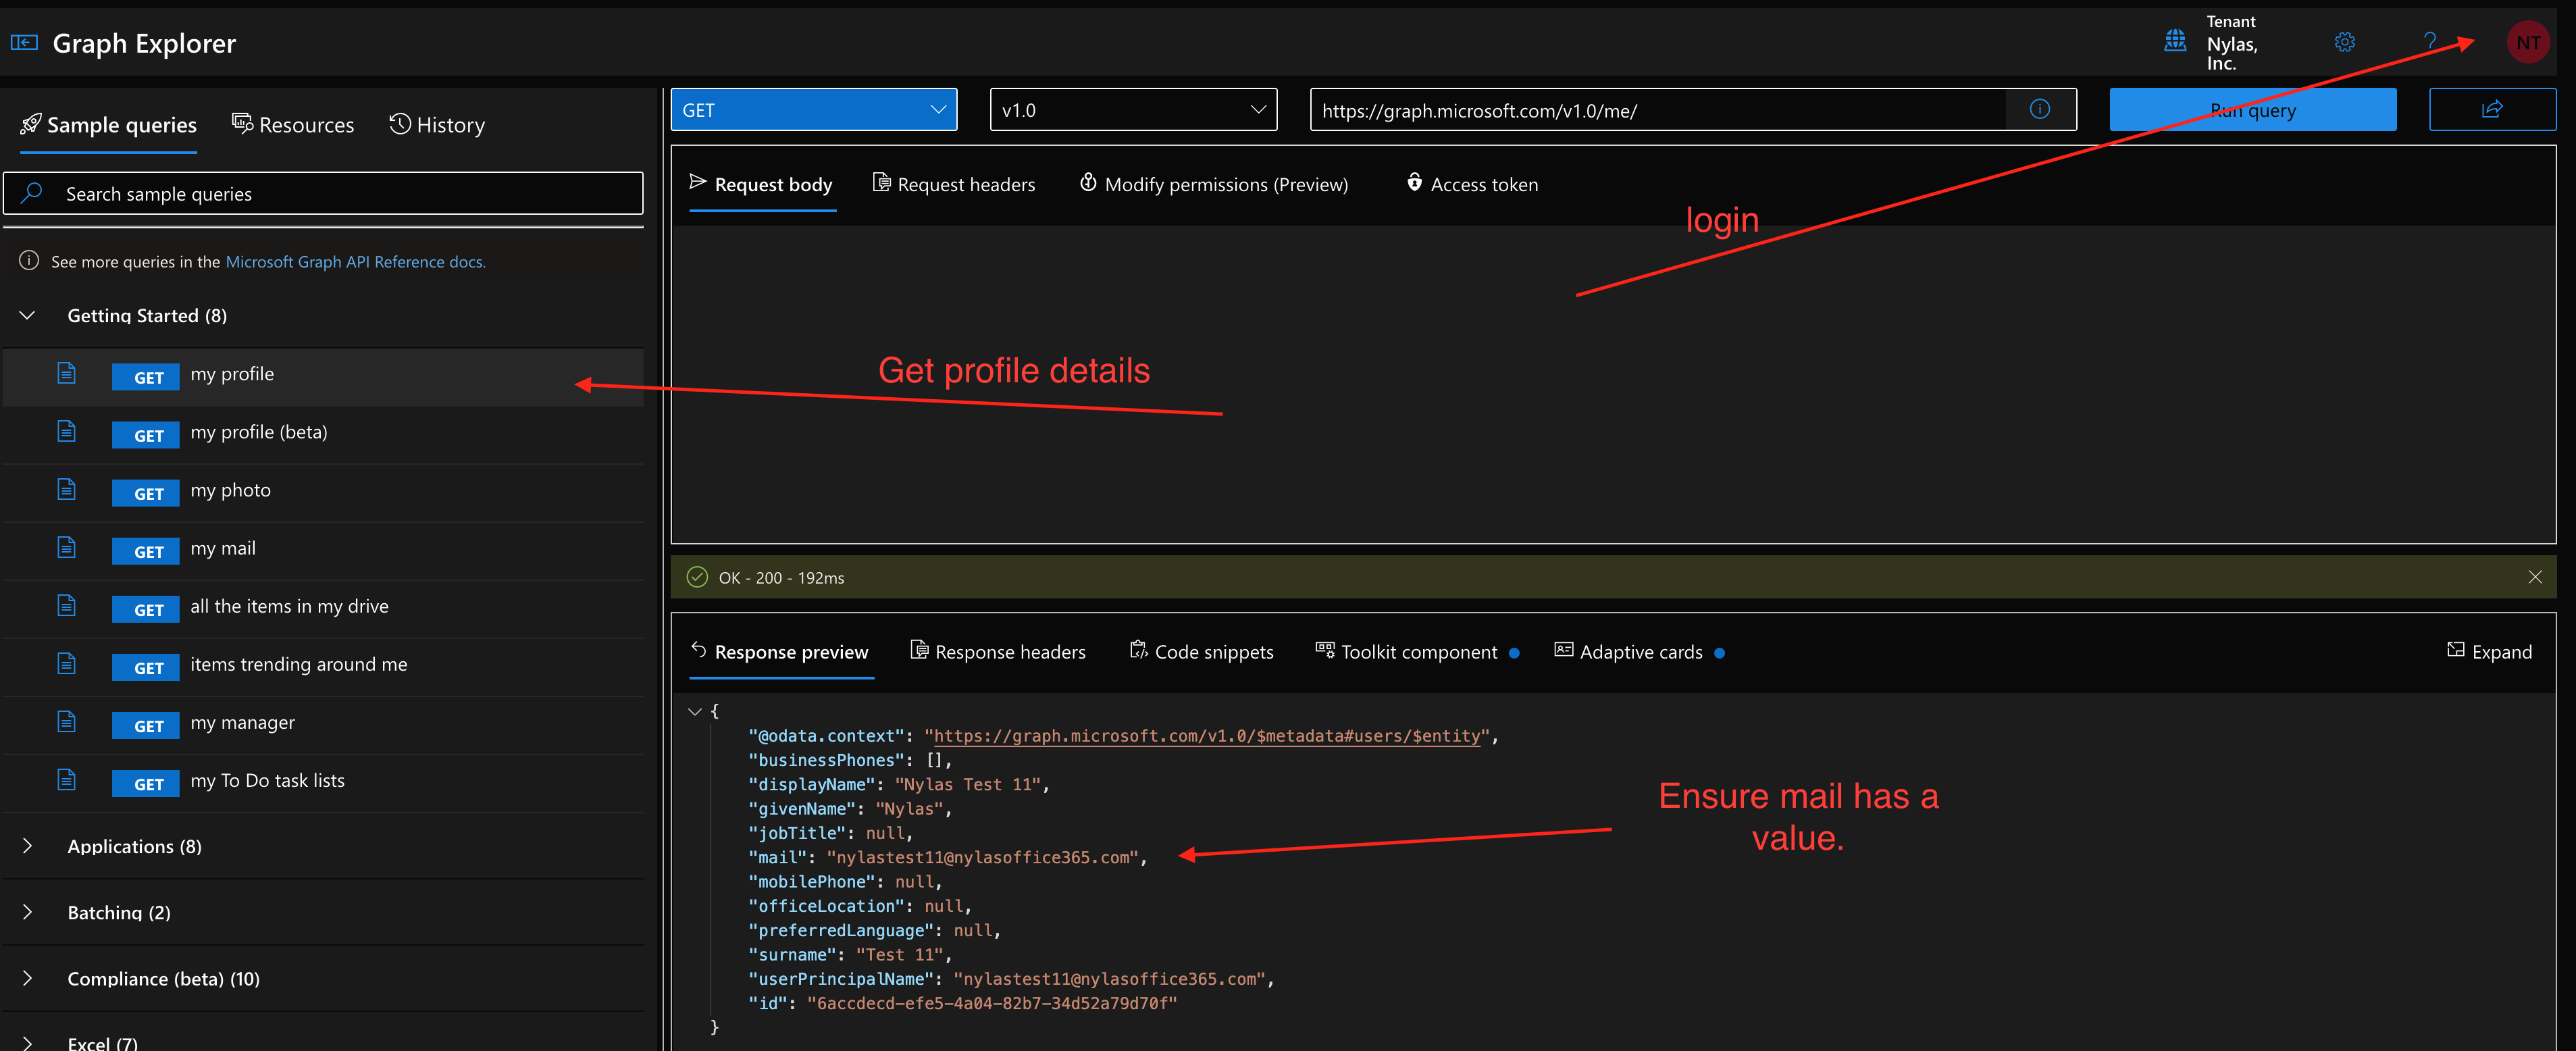Viewport: 2576px width, 1051px height.
Task: Click the id value 6accdecd-efe5-4a04-82b7-34d52a79d70f
Action: 992,1003
